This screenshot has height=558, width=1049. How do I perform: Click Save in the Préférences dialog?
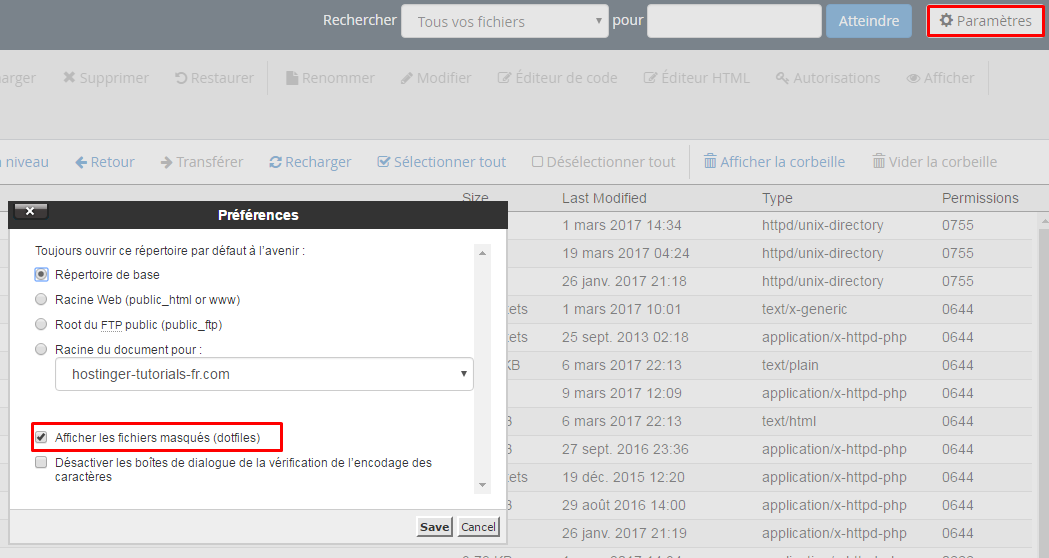coord(434,527)
